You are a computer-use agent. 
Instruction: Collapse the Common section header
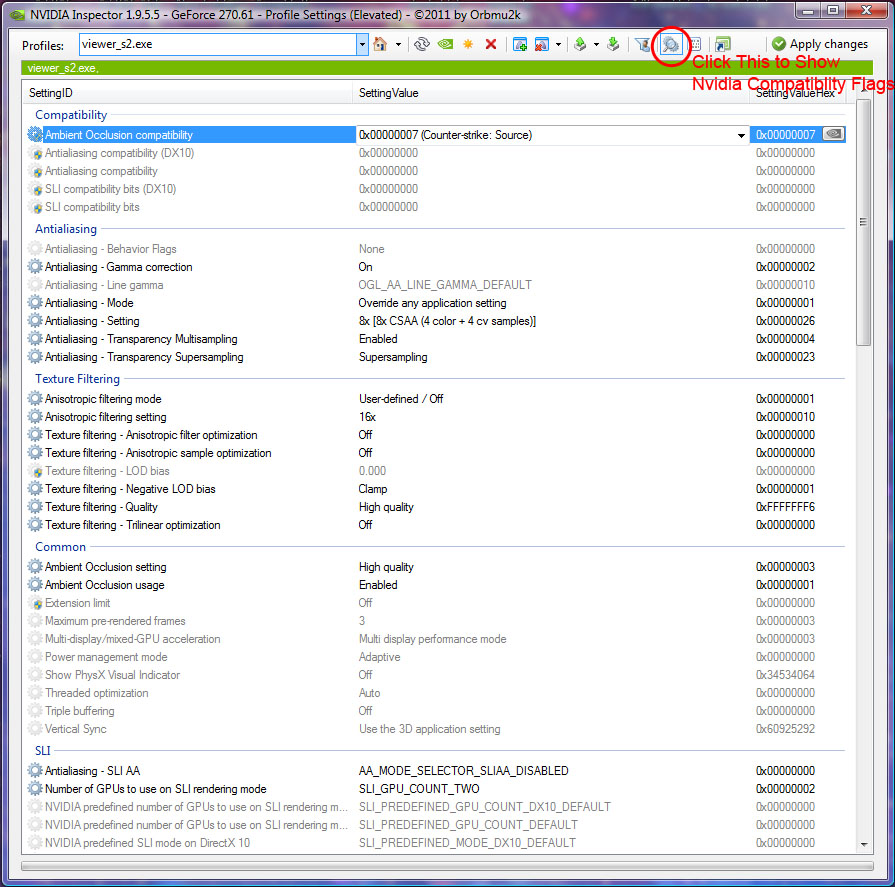click(x=60, y=547)
